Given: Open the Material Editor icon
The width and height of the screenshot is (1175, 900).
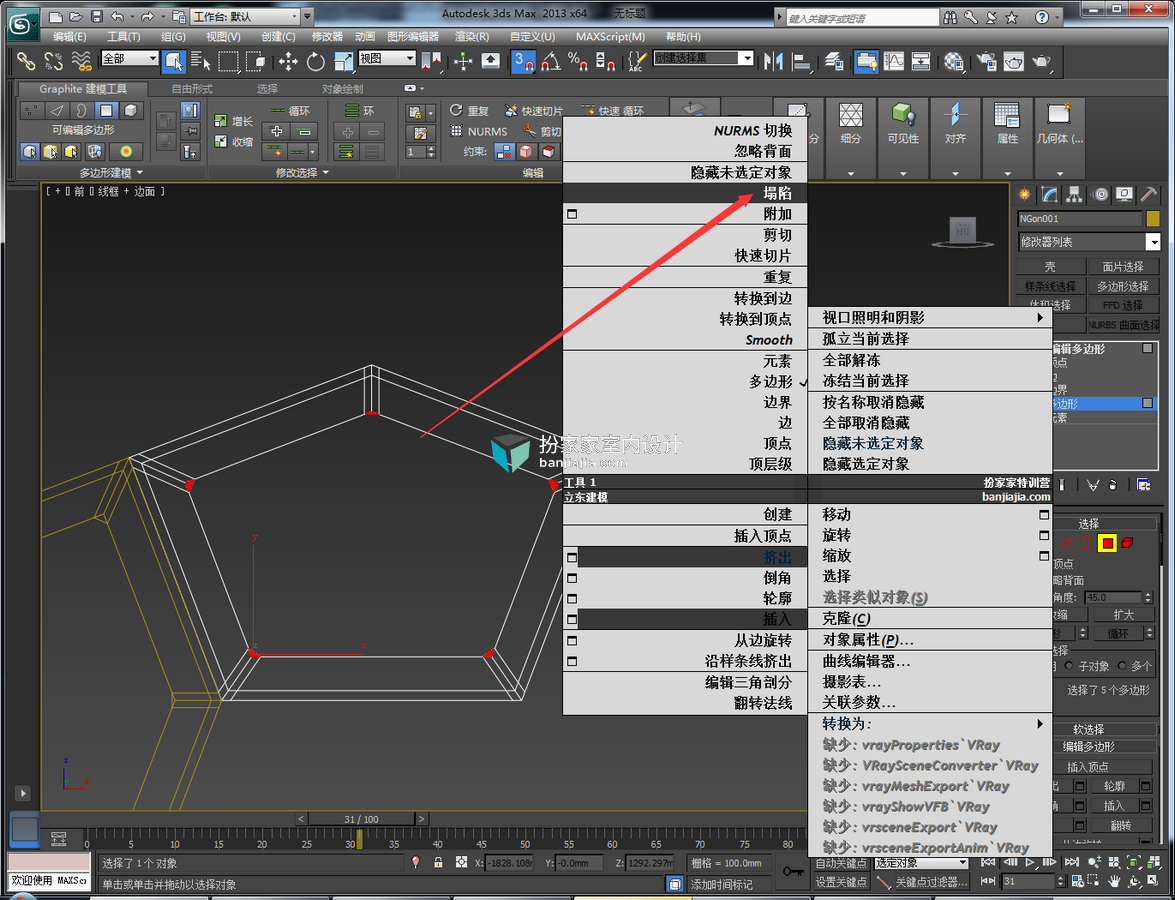Looking at the screenshot, I should coord(953,61).
